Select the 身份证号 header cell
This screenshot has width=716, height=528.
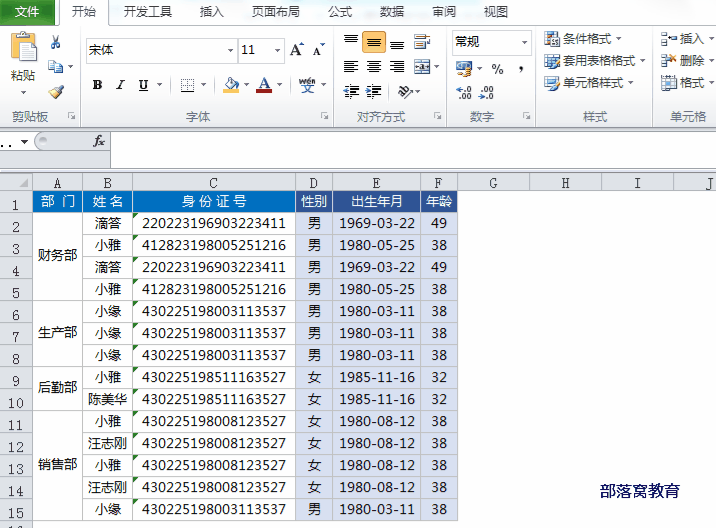click(213, 201)
